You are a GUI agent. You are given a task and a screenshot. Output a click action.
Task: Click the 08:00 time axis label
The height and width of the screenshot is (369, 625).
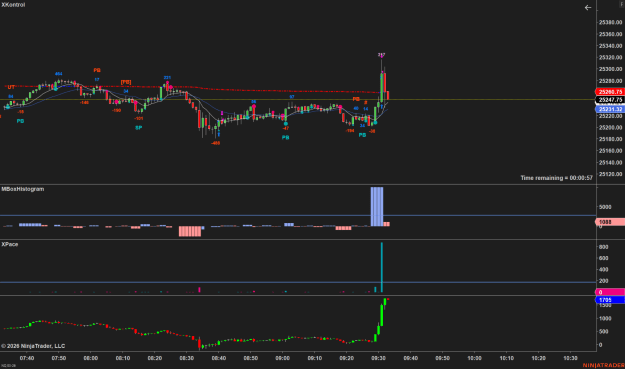(90, 358)
